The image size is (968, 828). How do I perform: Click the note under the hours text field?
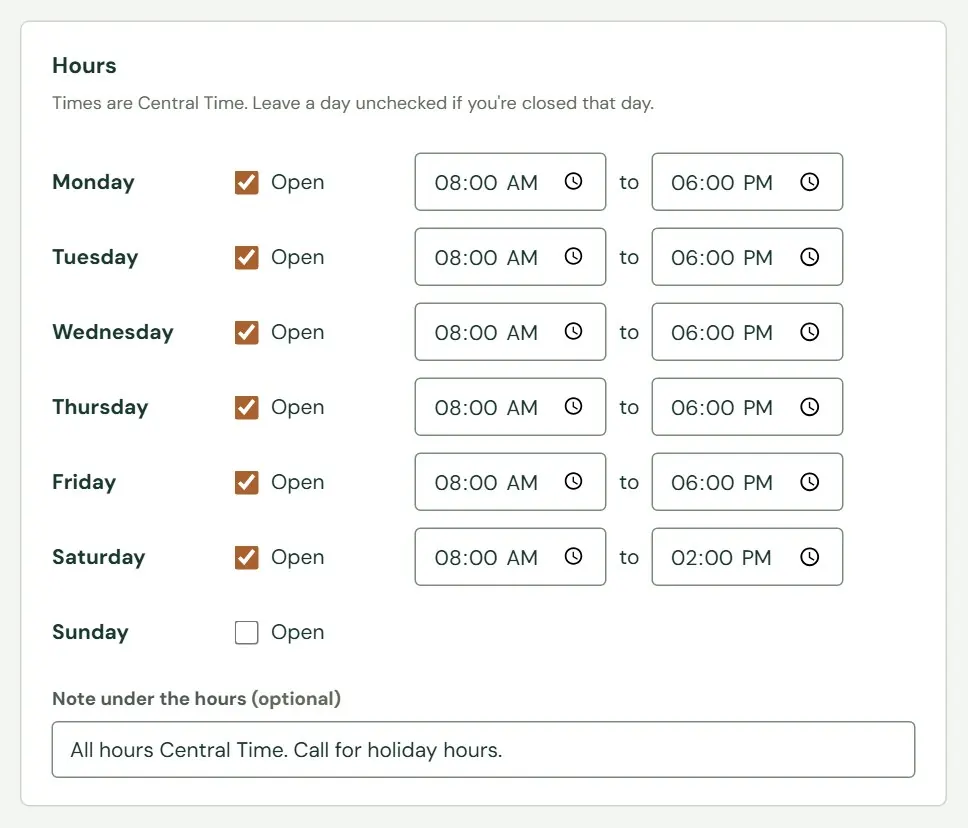[x=483, y=750]
